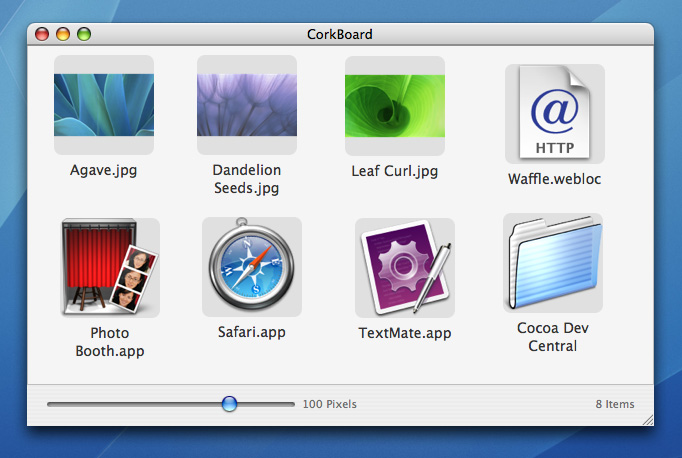Close the CorkBoard window with red button

42,34
